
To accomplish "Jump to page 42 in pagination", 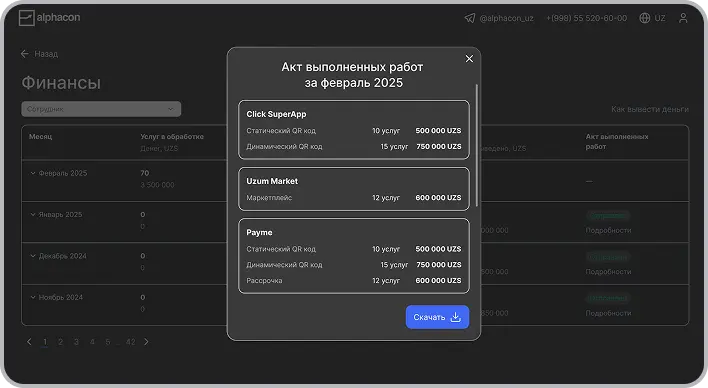I will click(130, 342).
